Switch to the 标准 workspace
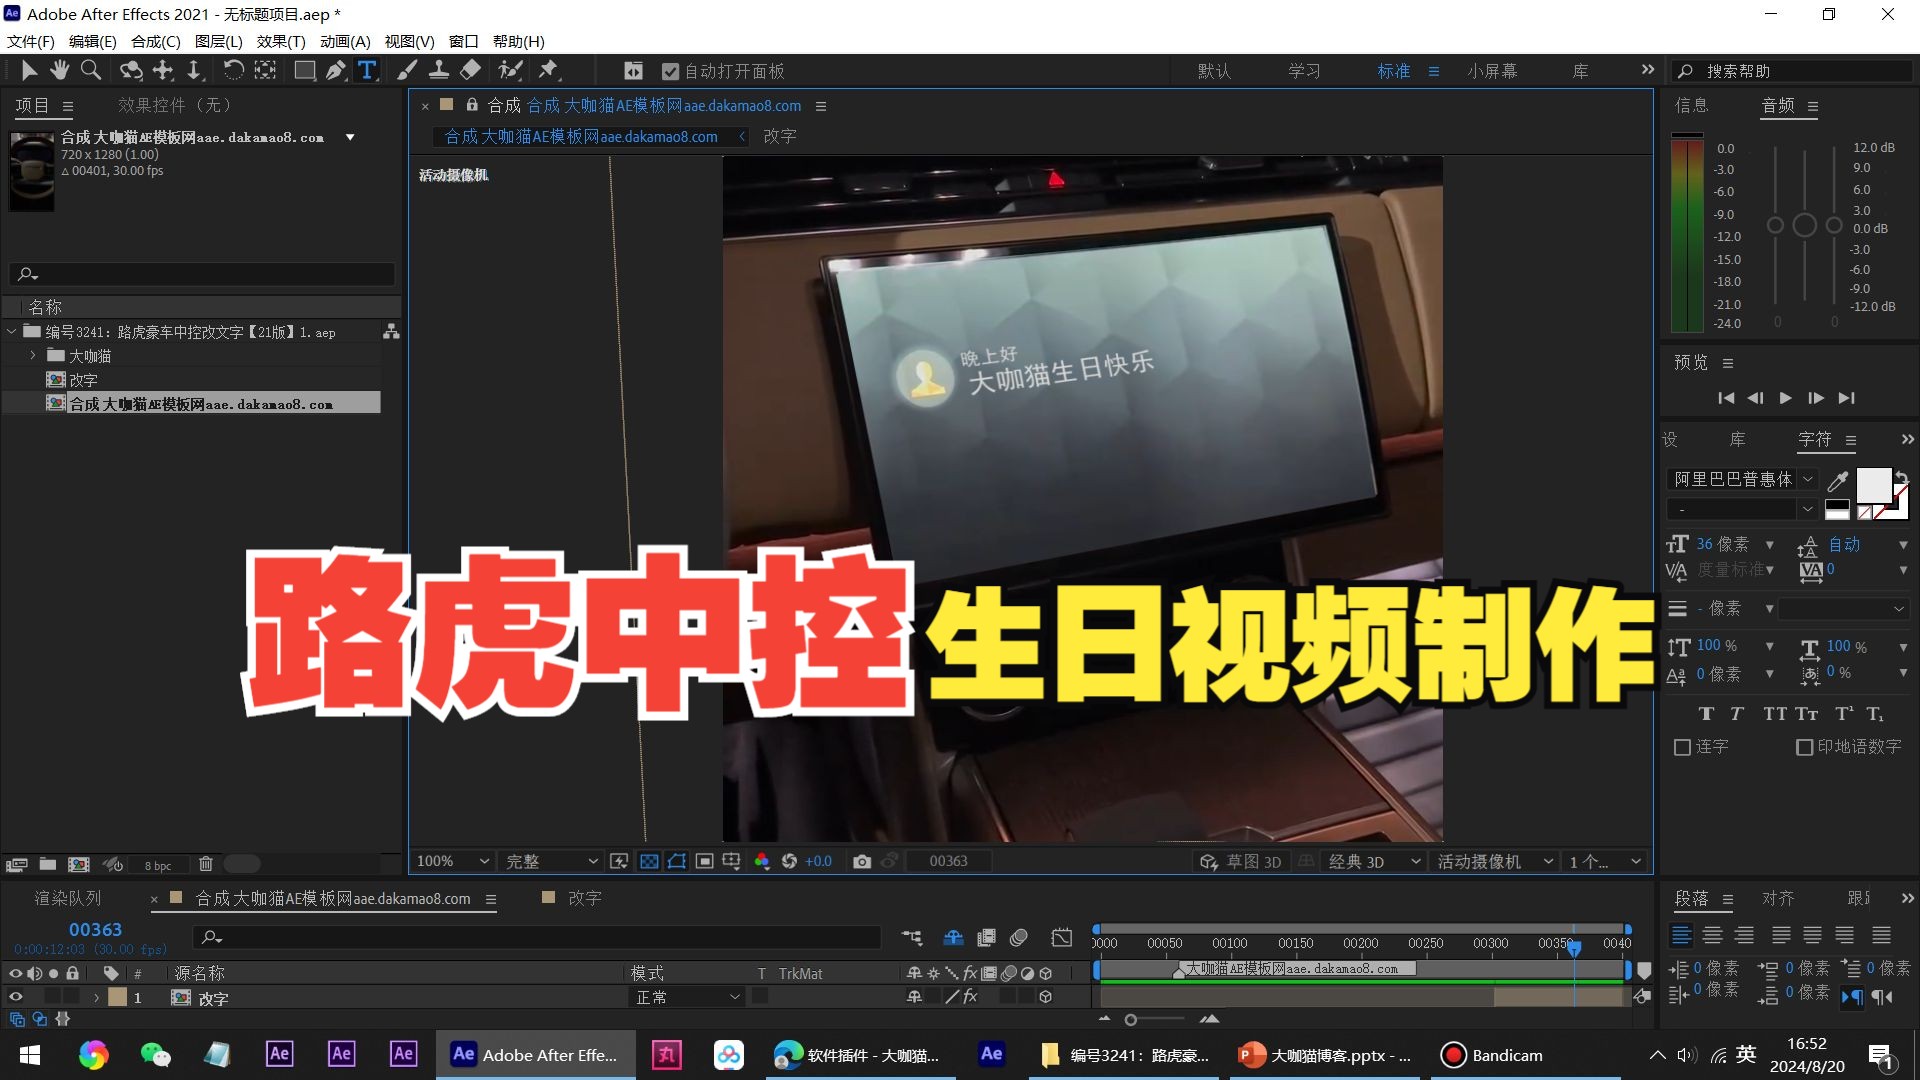1920x1080 pixels. point(1393,71)
